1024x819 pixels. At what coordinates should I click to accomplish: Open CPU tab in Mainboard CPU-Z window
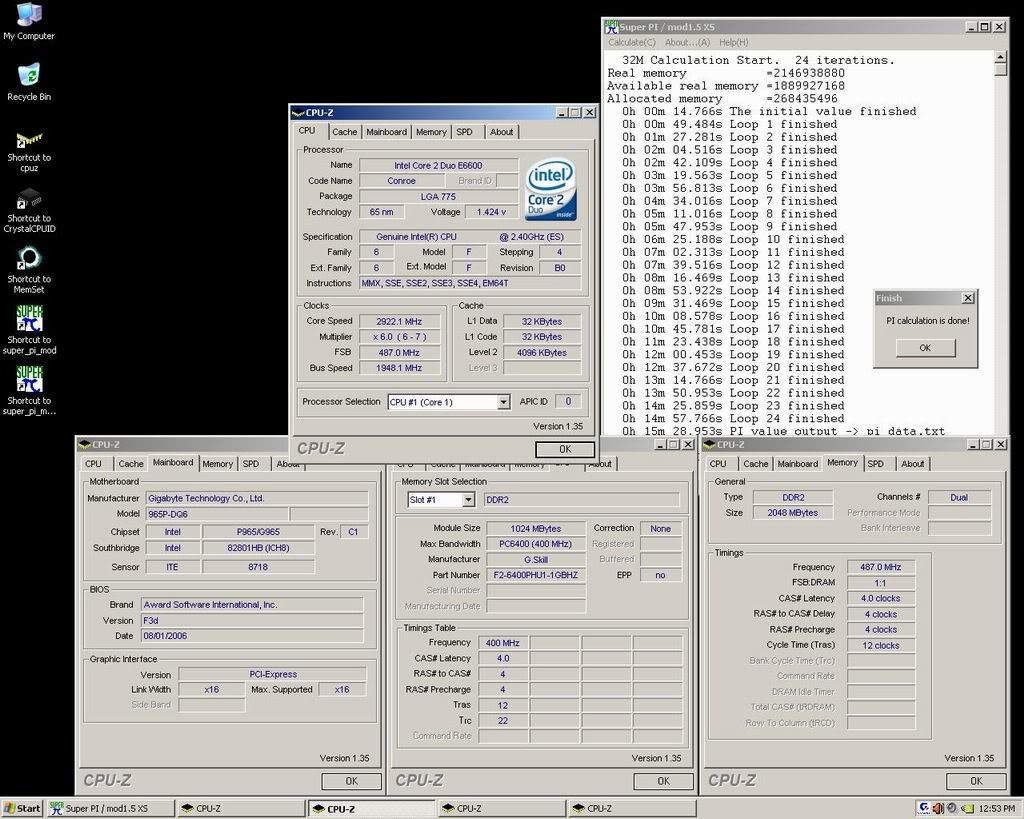93,464
